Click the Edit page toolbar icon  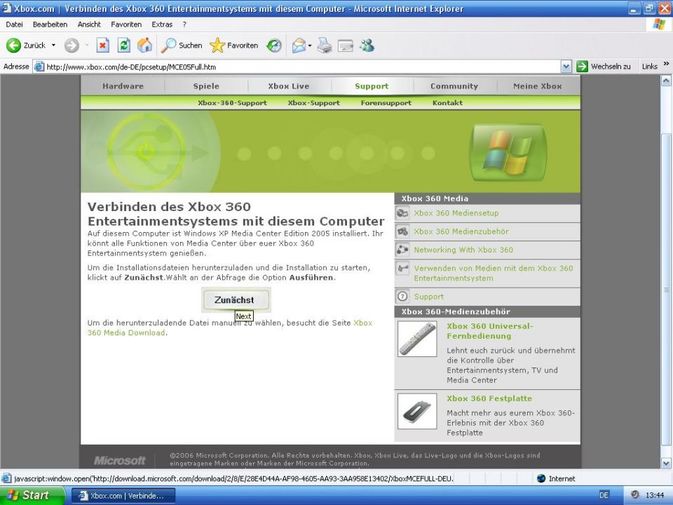[345, 45]
